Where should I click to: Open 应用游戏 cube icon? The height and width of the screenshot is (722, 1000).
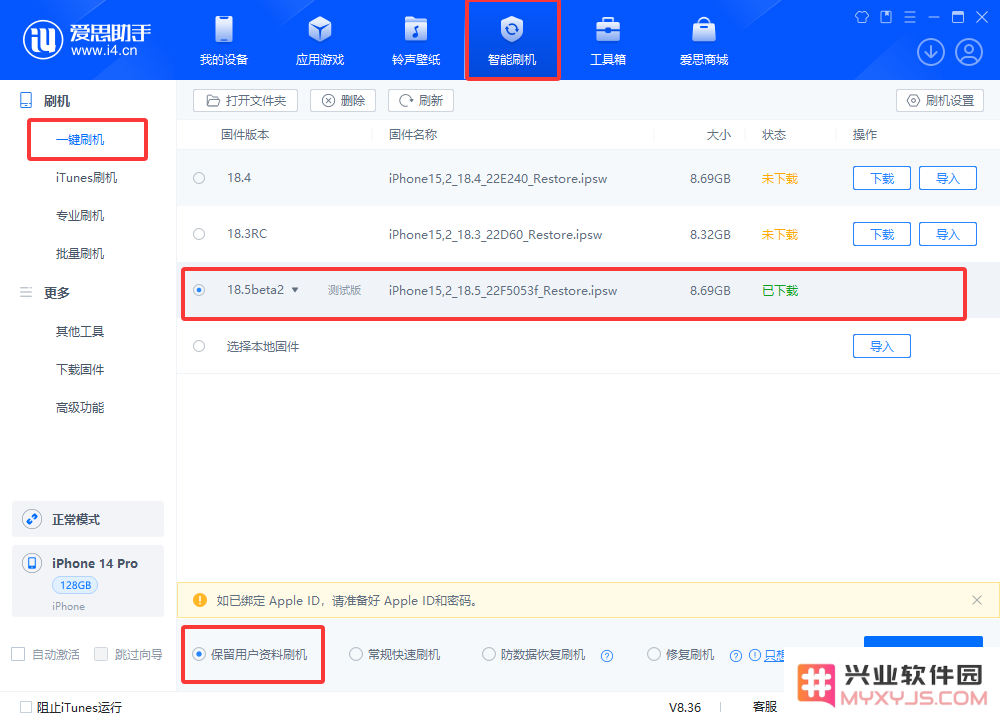[320, 29]
